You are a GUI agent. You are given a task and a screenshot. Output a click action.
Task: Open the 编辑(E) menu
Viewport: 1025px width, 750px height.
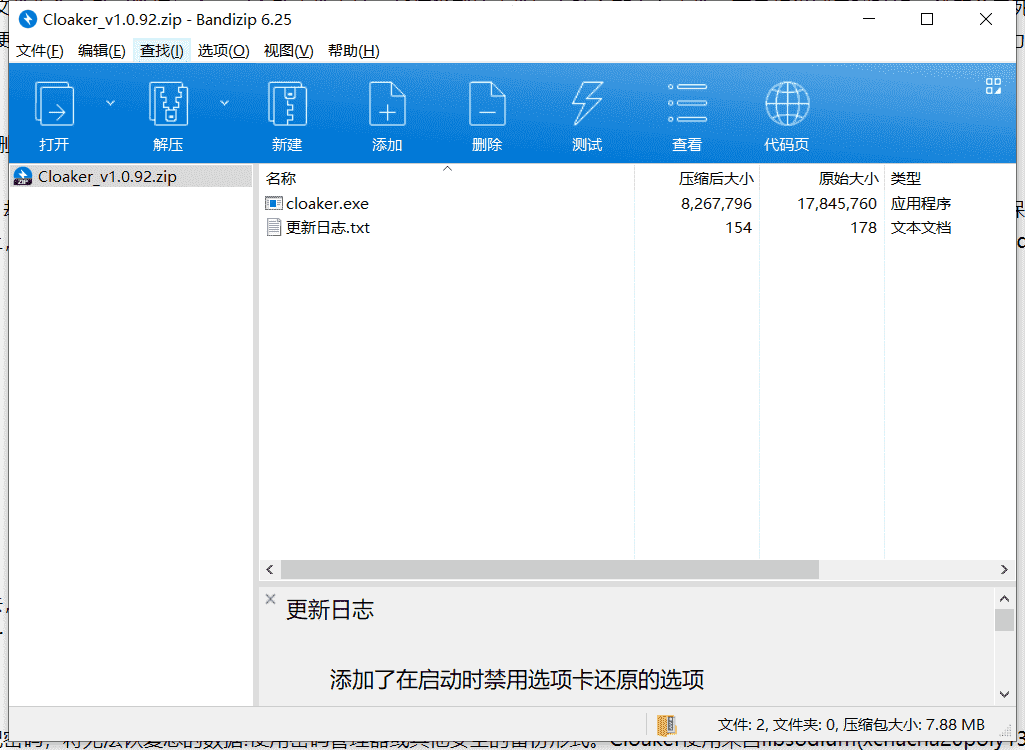point(101,51)
